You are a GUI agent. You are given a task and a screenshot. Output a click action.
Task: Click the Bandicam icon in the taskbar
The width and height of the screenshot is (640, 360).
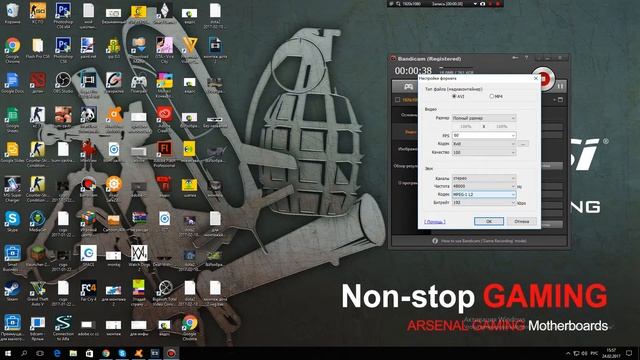(x=171, y=353)
